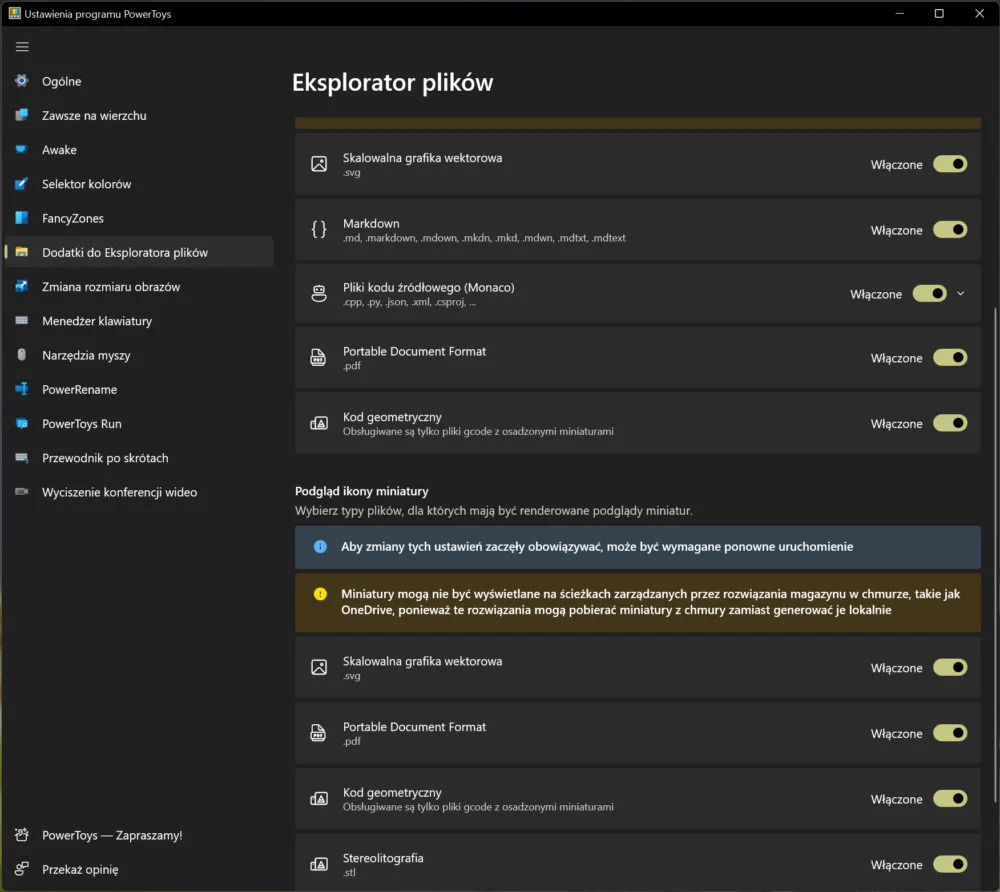Click the Awake module icon
This screenshot has width=1000, height=892.
[22, 149]
